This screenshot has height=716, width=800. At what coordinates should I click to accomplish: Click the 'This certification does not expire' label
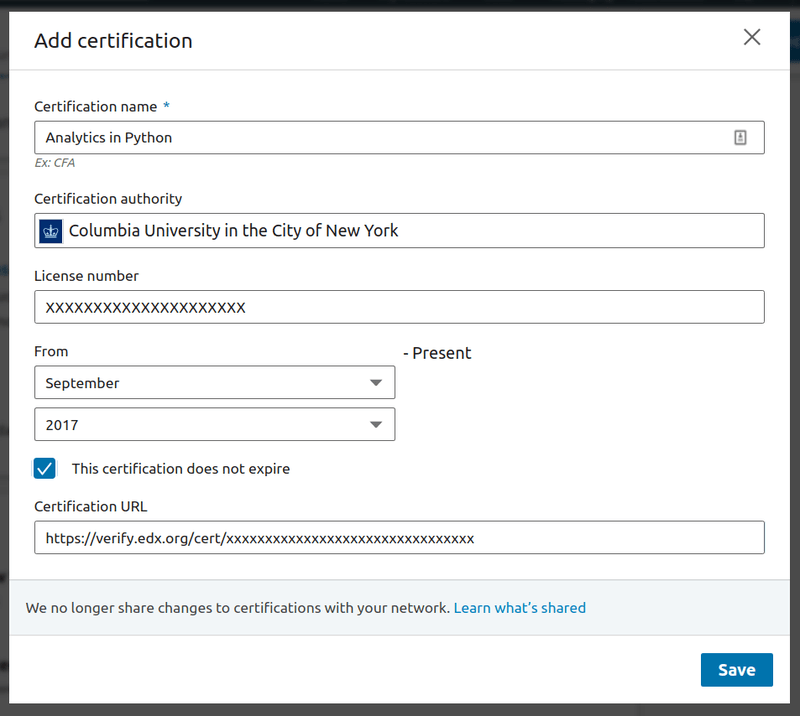[x=181, y=468]
